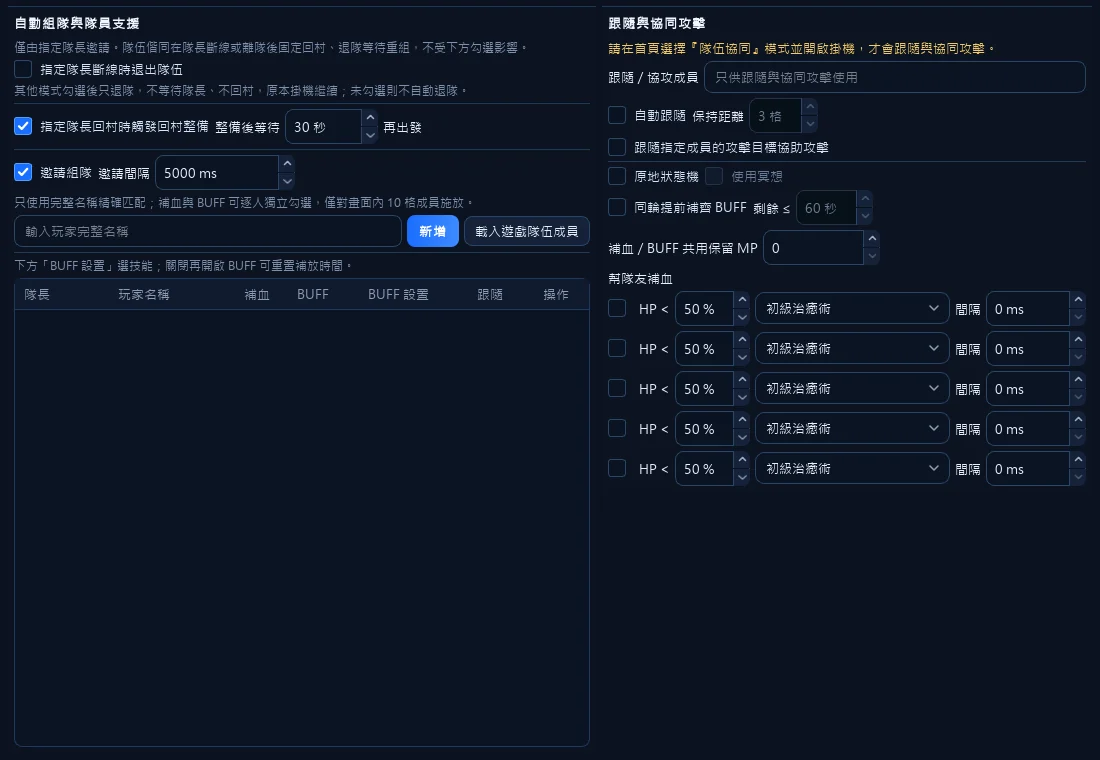This screenshot has width=1100, height=760.
Task: Open the fifth 初級治癒術 skill dropdown
Action: coord(852,468)
